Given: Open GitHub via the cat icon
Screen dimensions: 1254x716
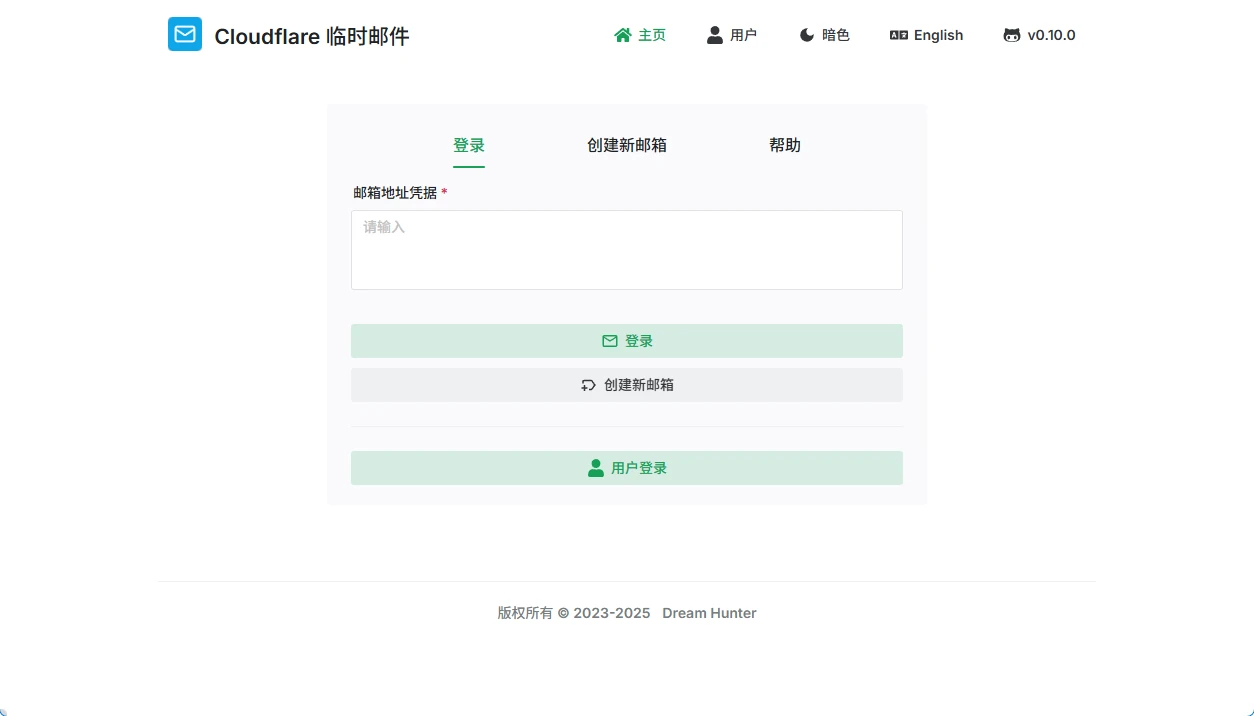Looking at the screenshot, I should (x=1012, y=35).
